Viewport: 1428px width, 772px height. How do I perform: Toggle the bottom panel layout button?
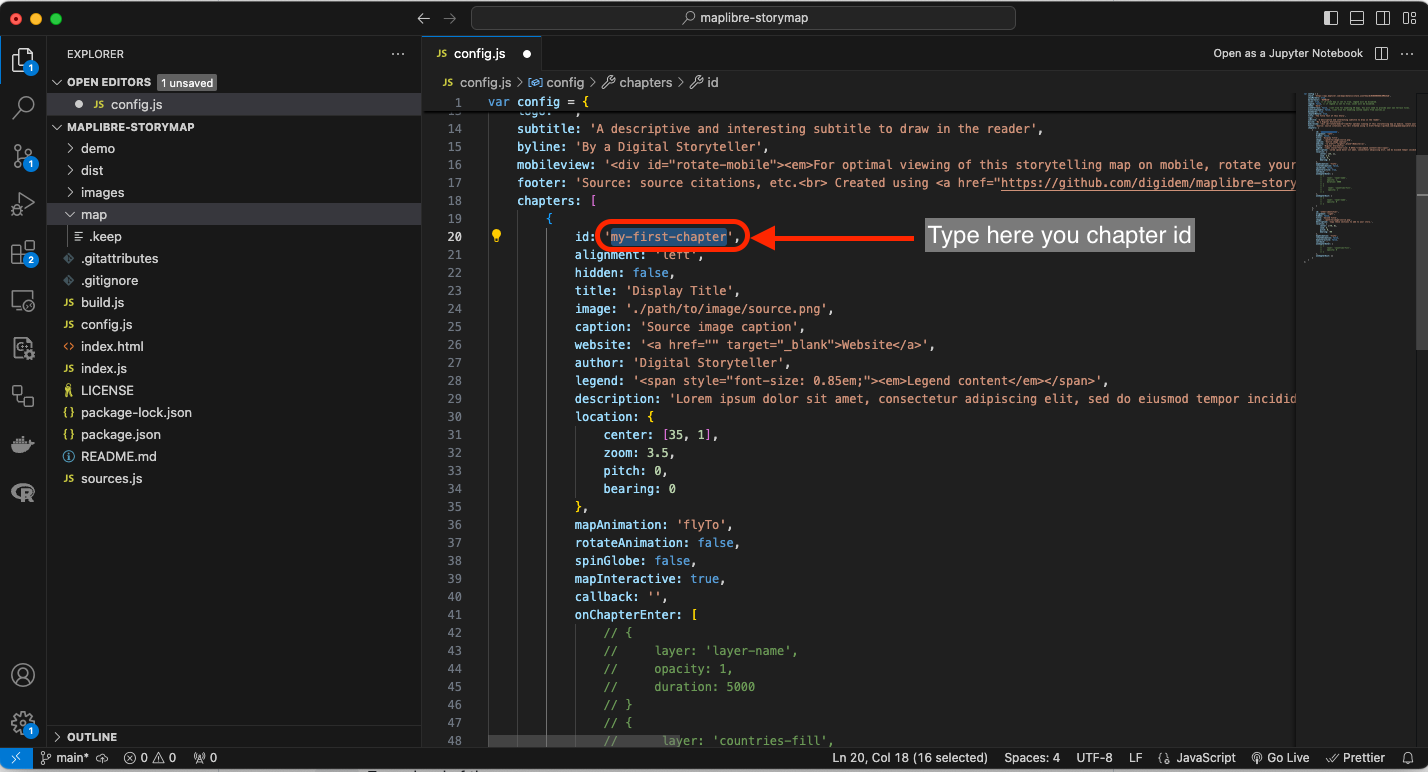(x=1357, y=18)
